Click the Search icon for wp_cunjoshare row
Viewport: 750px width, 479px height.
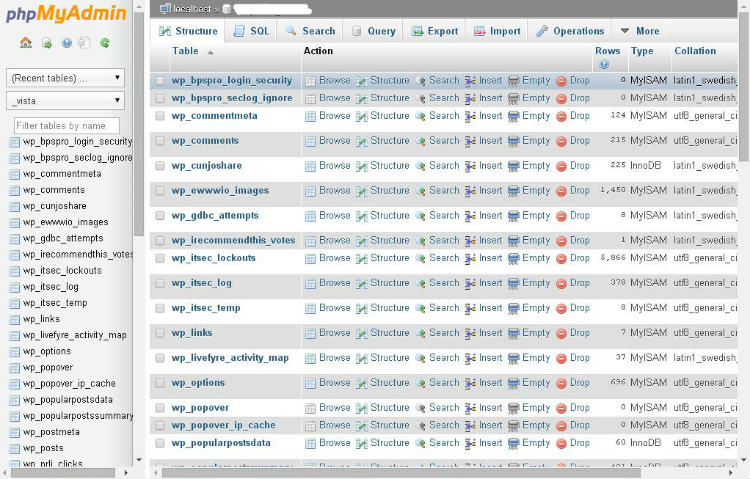pyautogui.click(x=420, y=166)
